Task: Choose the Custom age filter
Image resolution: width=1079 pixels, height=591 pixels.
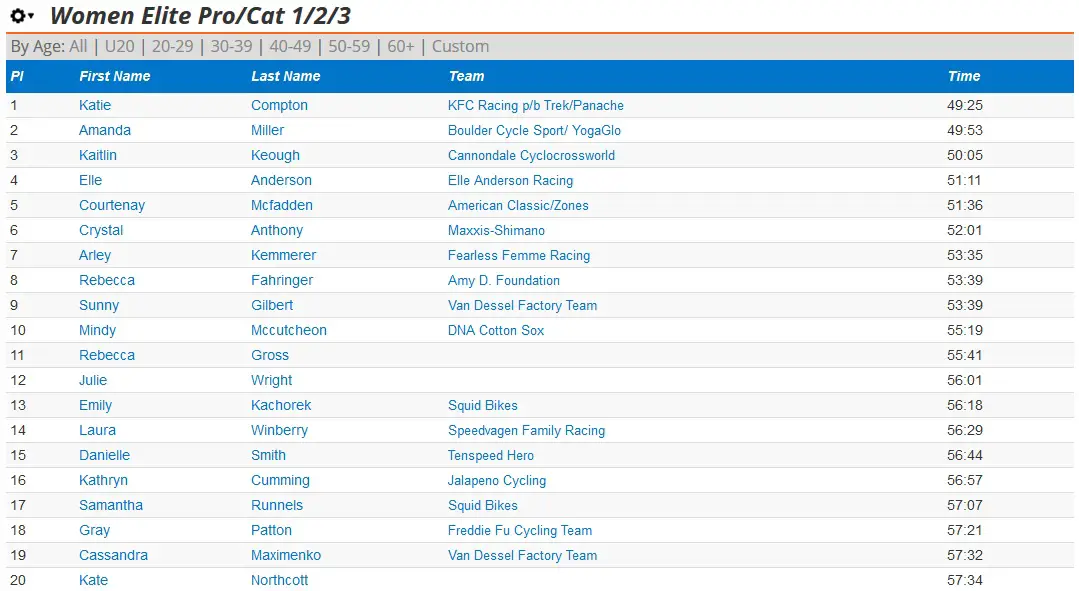Action: 460,46
